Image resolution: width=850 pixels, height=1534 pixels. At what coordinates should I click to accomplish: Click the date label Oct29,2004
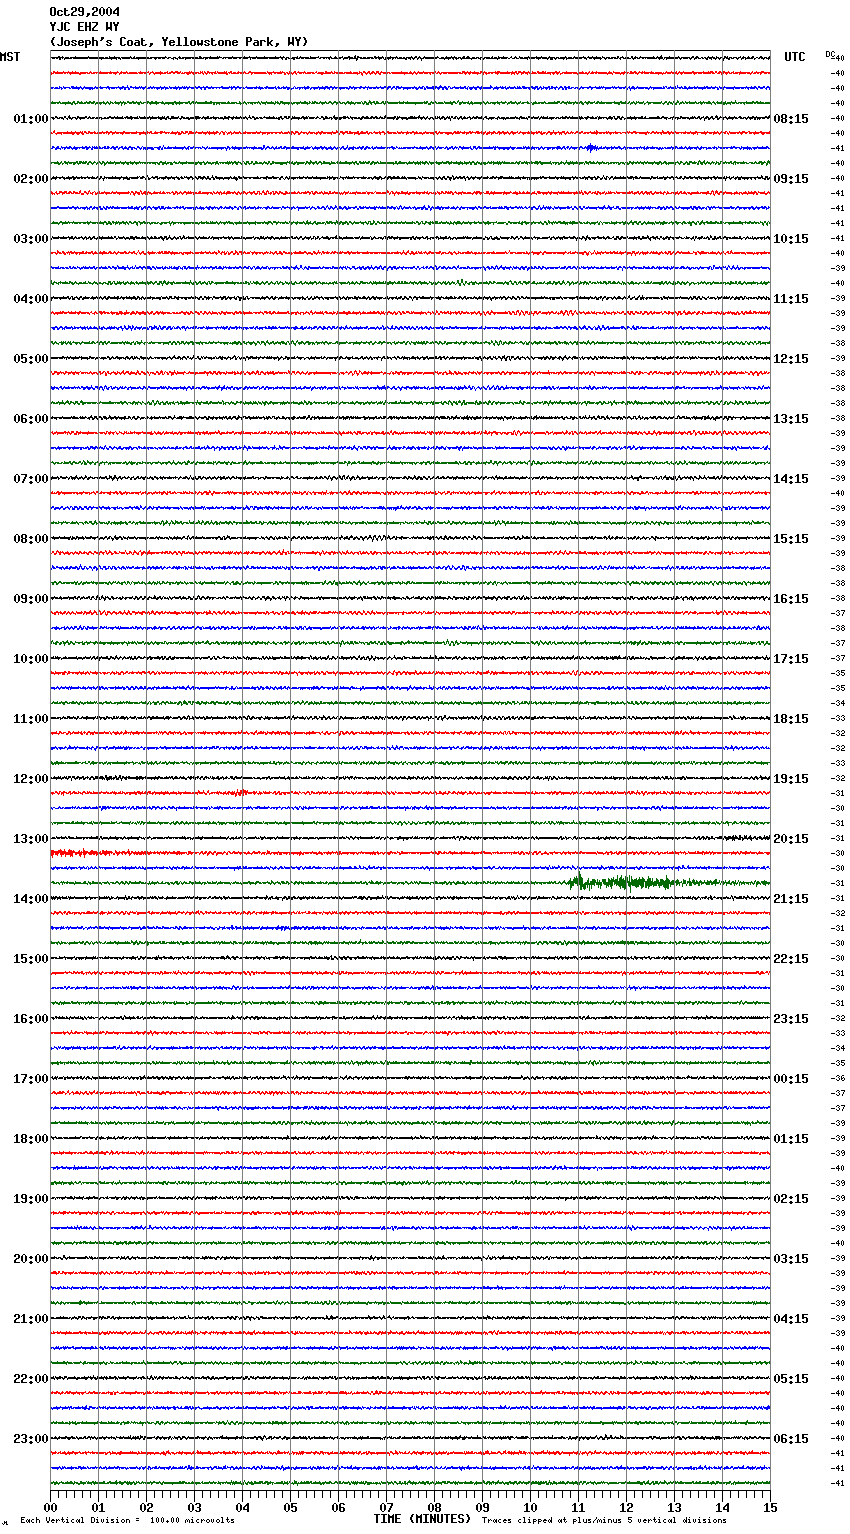[x=84, y=12]
